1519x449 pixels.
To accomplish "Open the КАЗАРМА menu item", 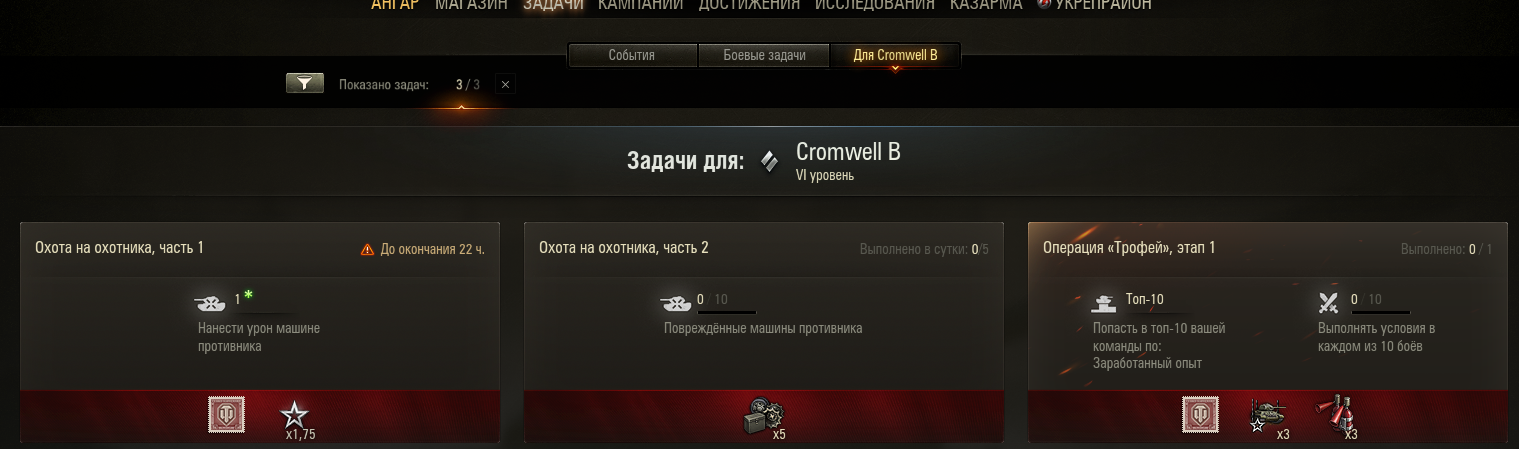I will point(986,5).
